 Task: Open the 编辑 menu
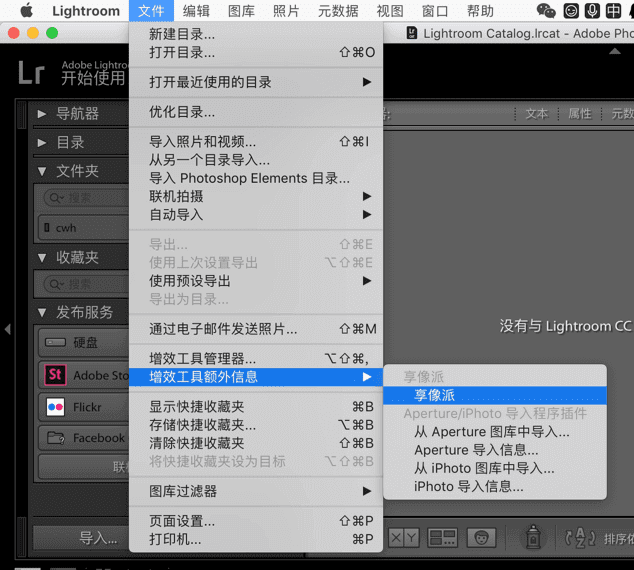[196, 11]
